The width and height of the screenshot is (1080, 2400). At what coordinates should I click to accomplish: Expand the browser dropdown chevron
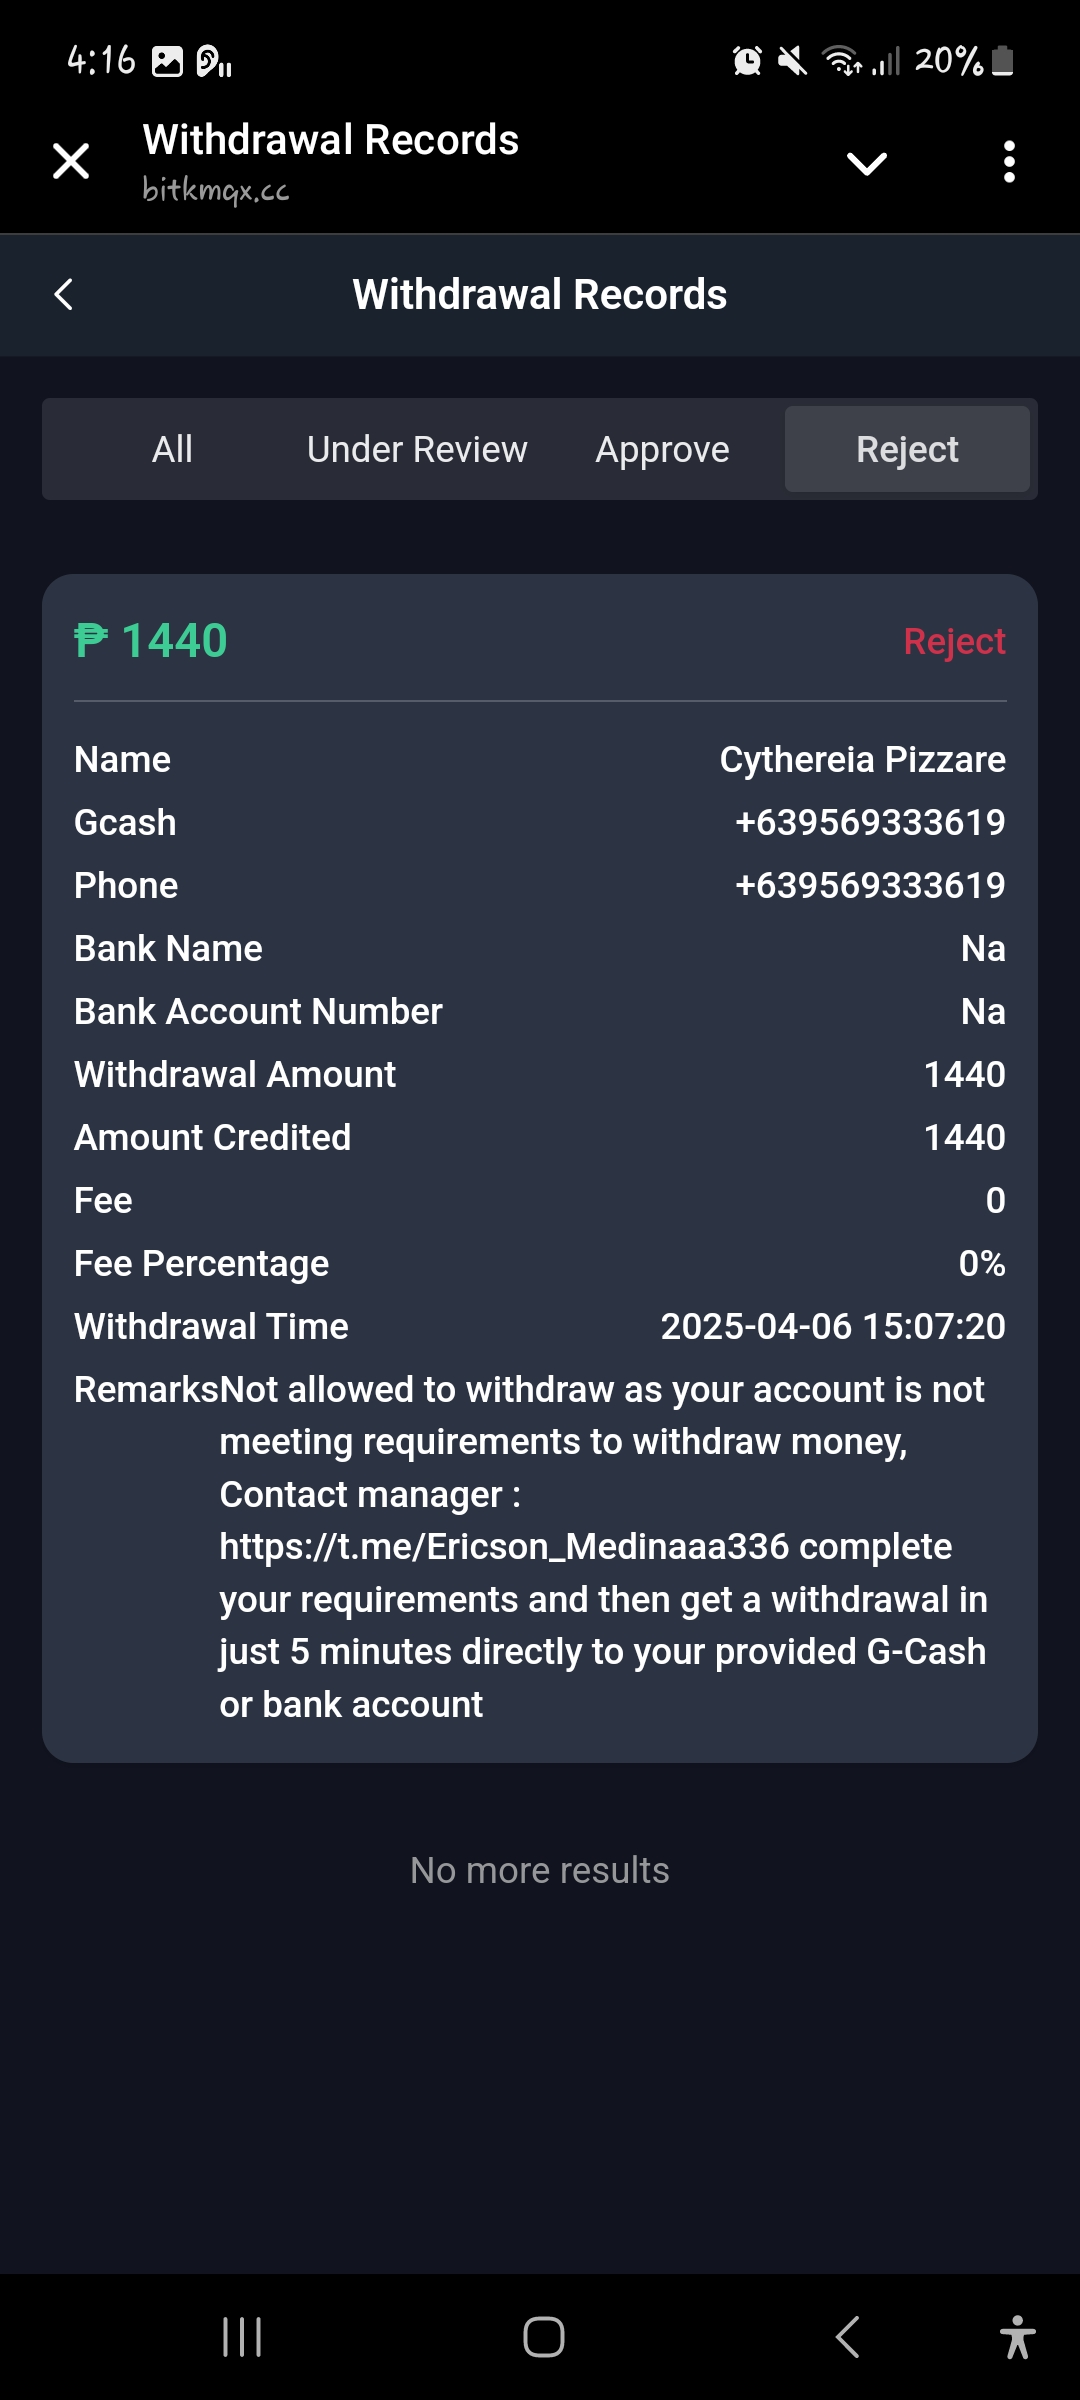coord(866,163)
